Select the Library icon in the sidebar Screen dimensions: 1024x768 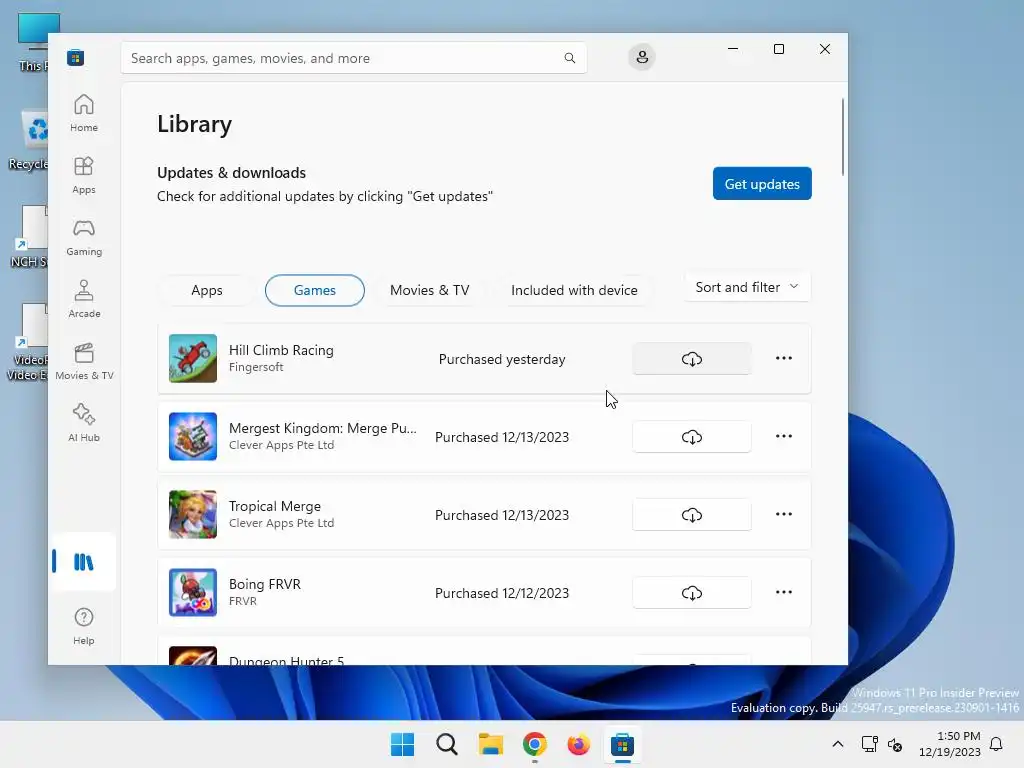tap(84, 562)
